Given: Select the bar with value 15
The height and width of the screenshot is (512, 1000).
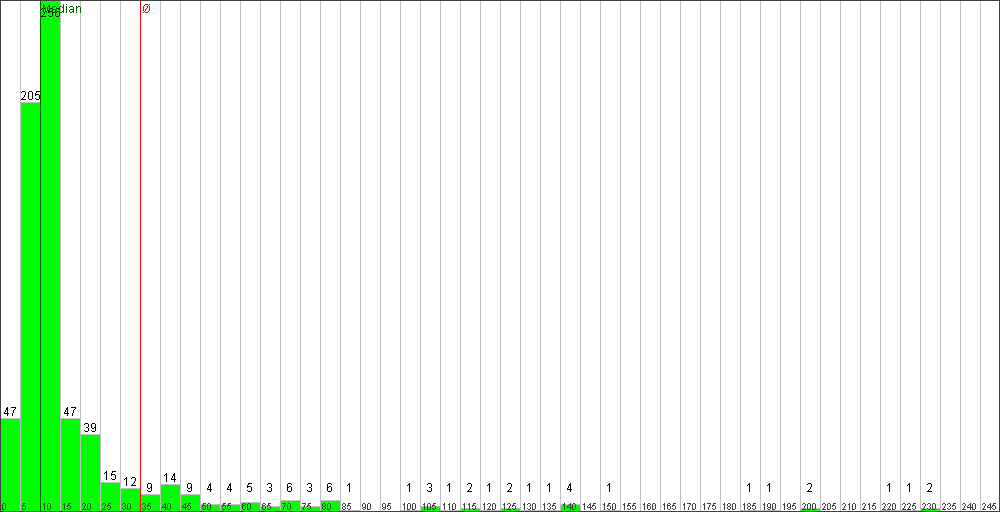Looking at the screenshot, I should (x=110, y=497).
